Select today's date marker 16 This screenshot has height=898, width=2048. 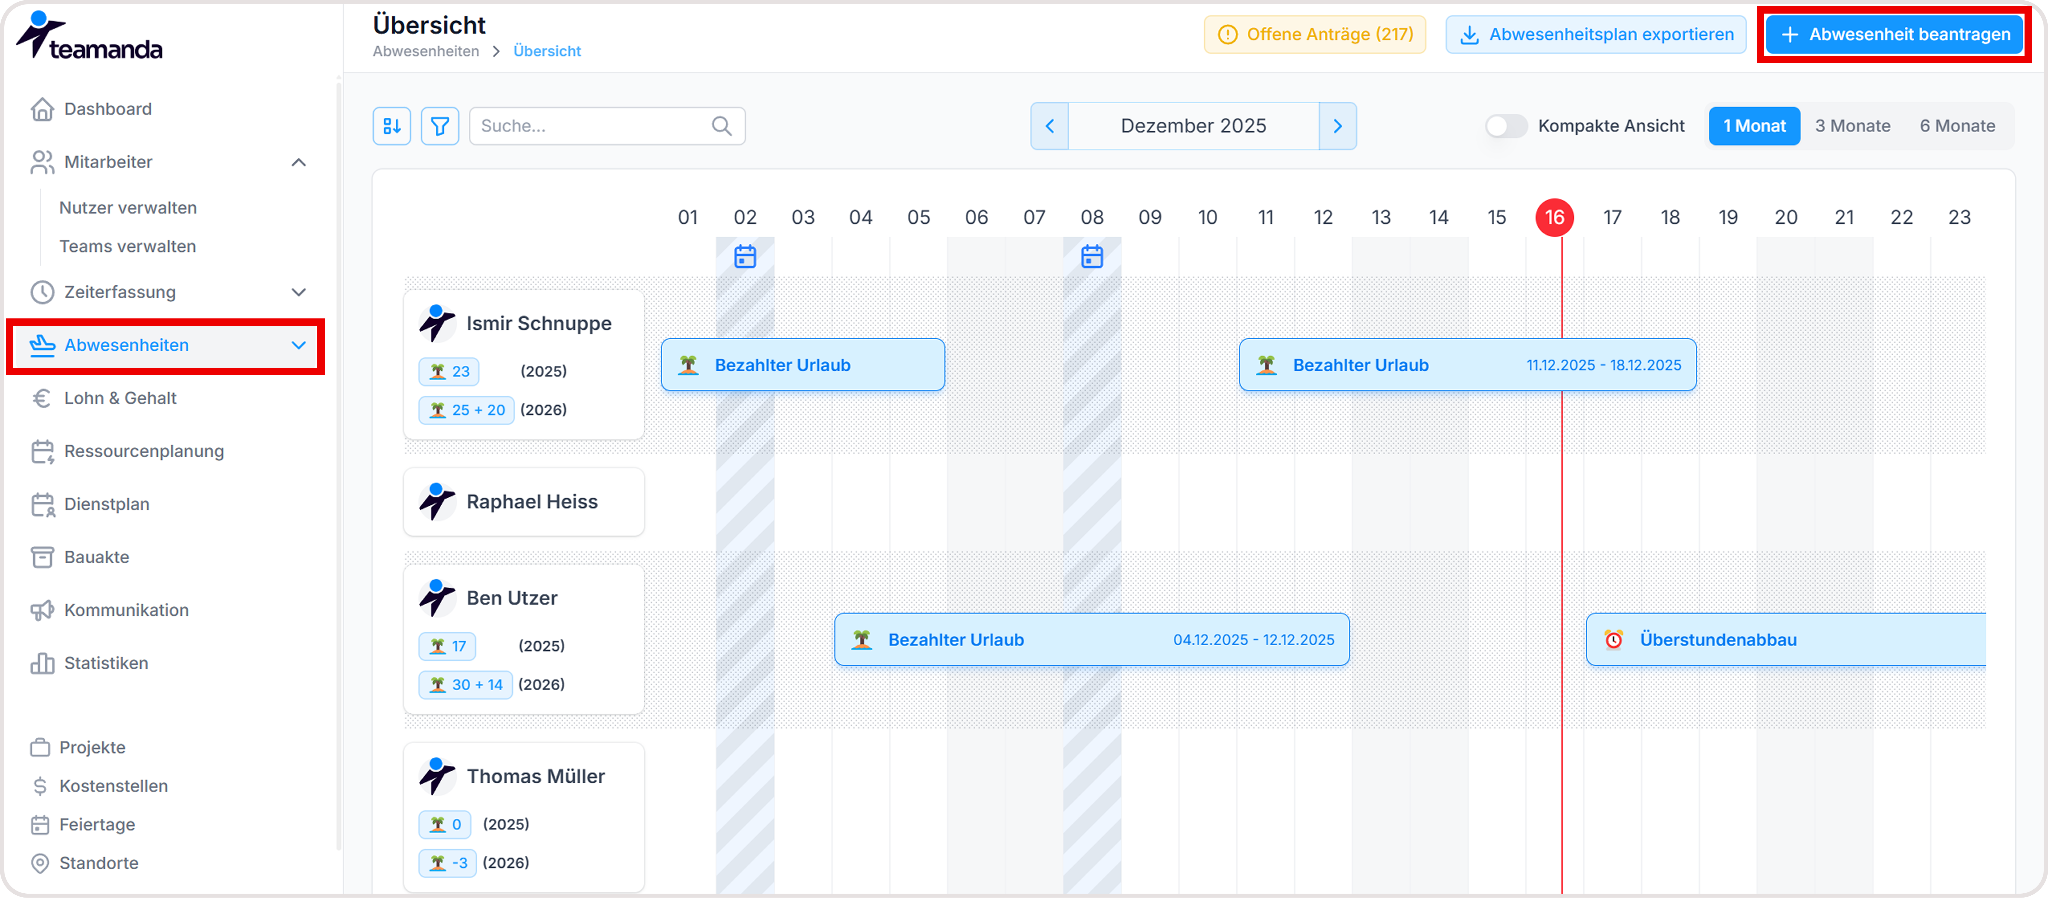(x=1555, y=217)
